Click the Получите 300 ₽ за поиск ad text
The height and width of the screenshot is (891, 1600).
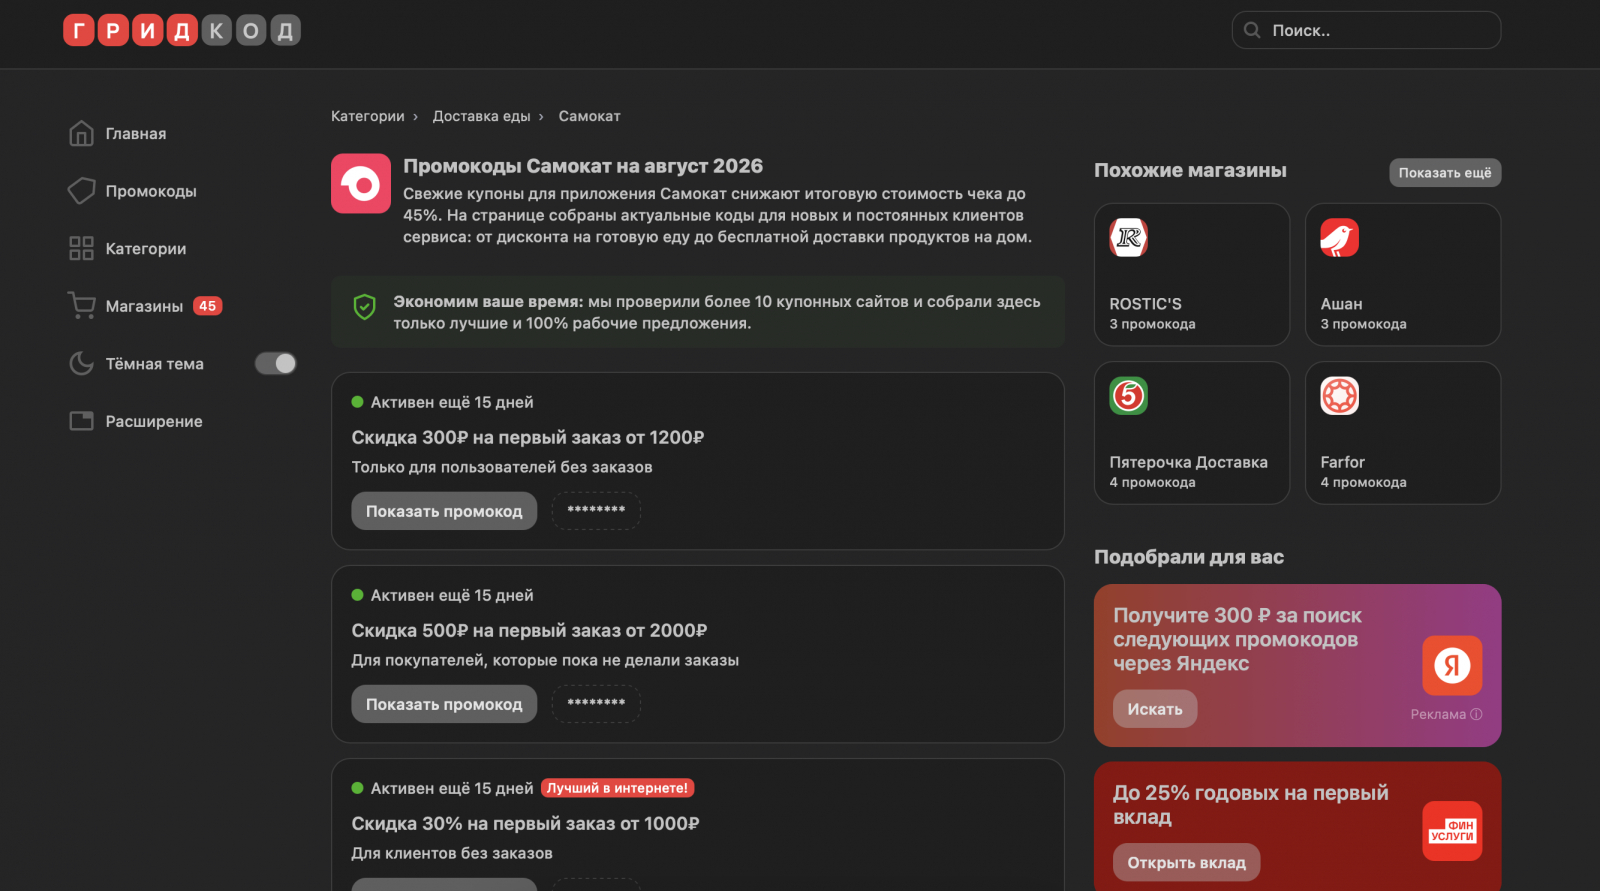click(1237, 640)
